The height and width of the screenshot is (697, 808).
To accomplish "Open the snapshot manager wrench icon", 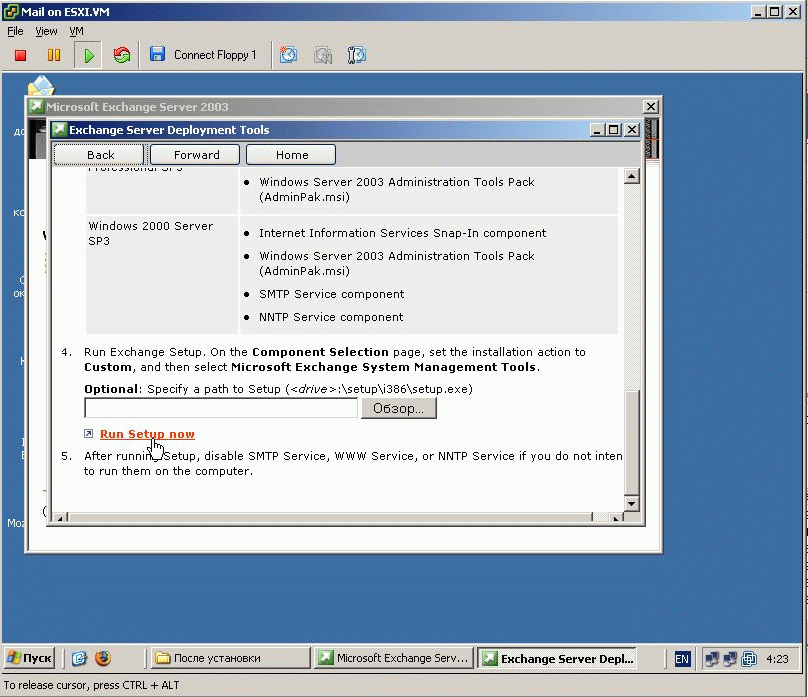I will point(357,55).
